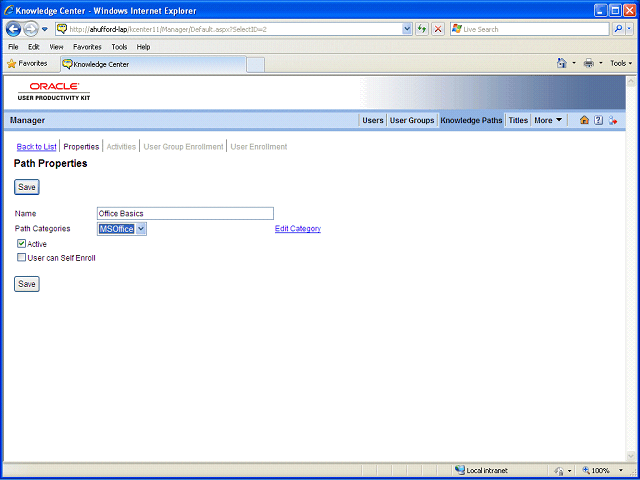Screen dimensions: 640x480
Task: Open the Home icon dropdown arrow
Action: (x=574, y=64)
